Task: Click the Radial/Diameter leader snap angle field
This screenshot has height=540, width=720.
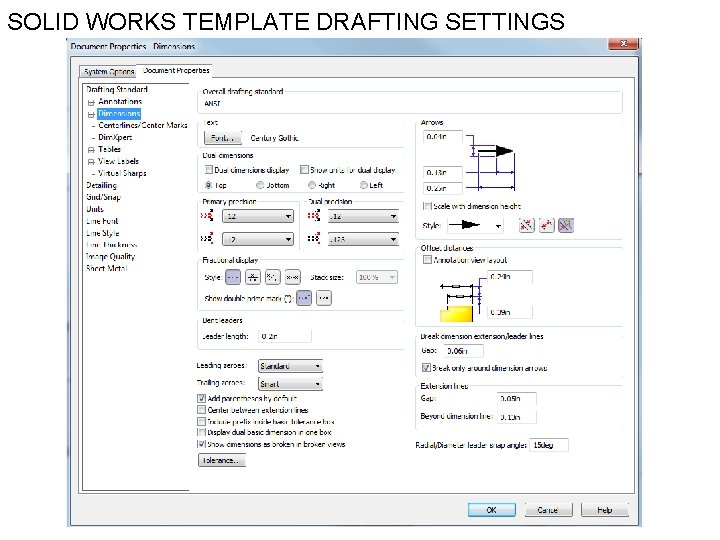Action: [549, 445]
